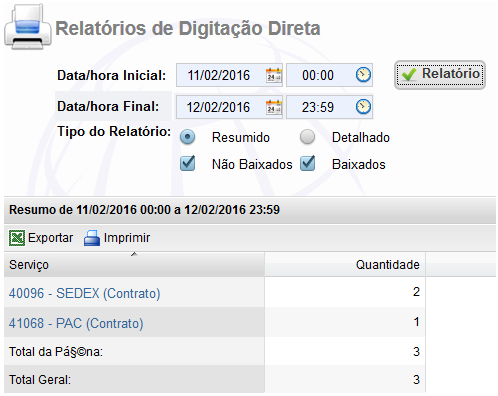
Task: Open clock picker for final time
Action: pos(363,107)
